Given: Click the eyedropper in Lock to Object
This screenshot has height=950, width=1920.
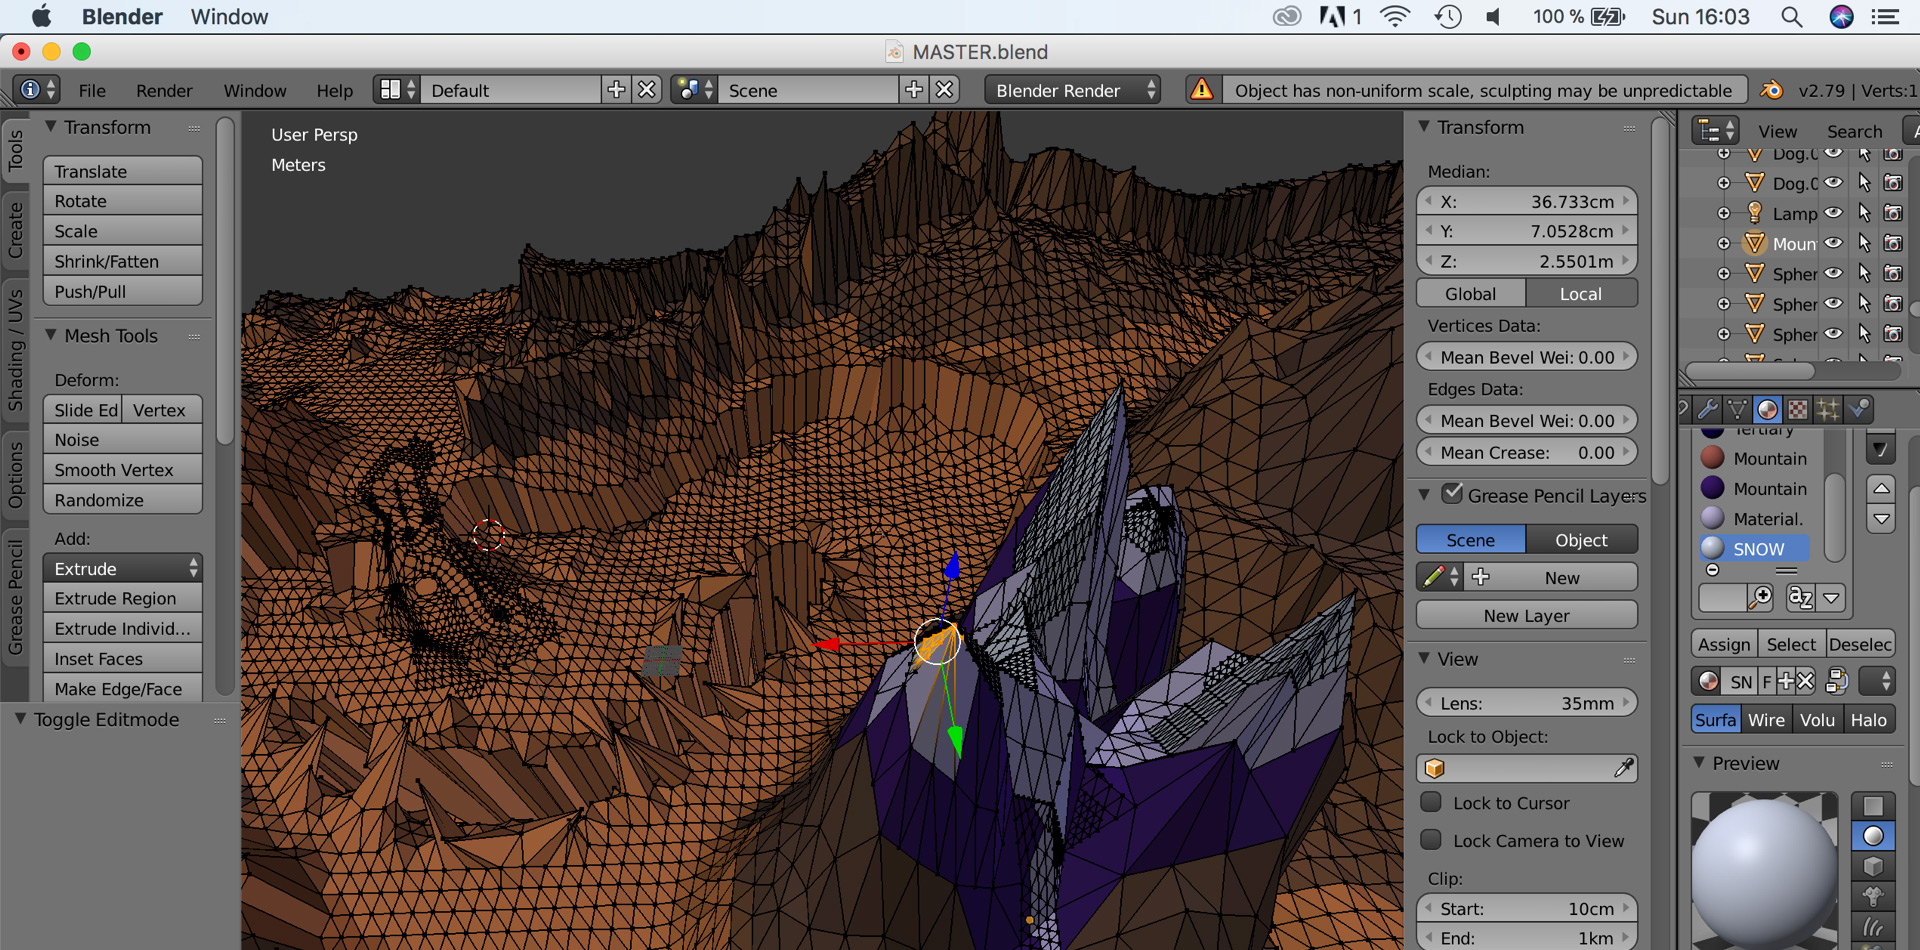Looking at the screenshot, I should point(1623,768).
